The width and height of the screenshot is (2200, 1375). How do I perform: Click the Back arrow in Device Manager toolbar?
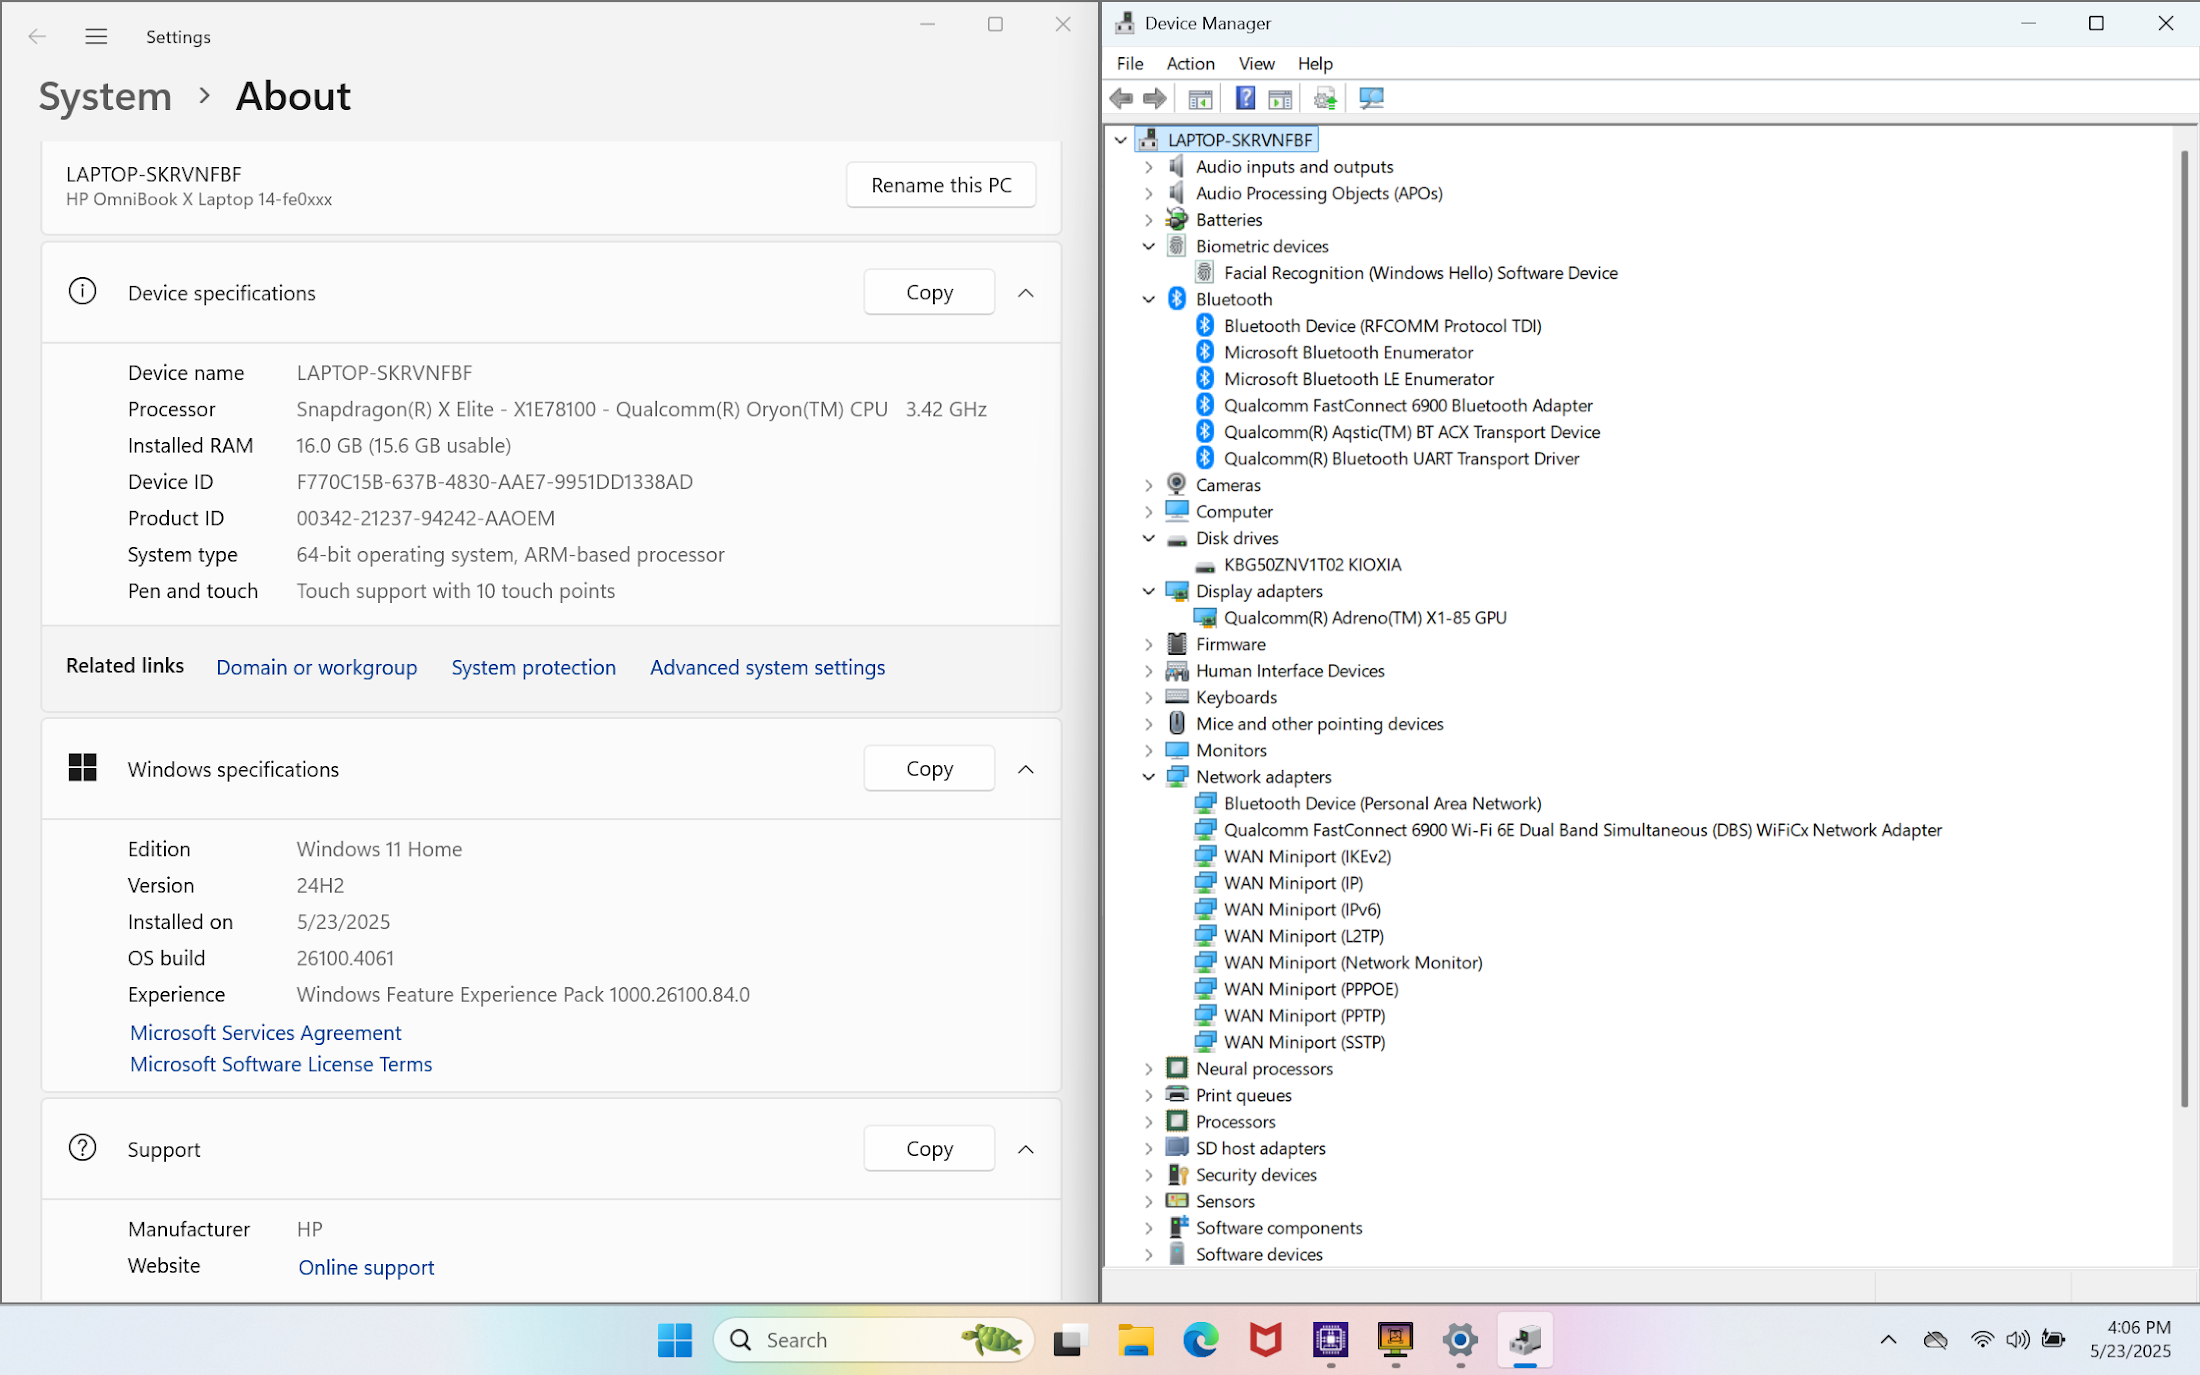click(1121, 98)
